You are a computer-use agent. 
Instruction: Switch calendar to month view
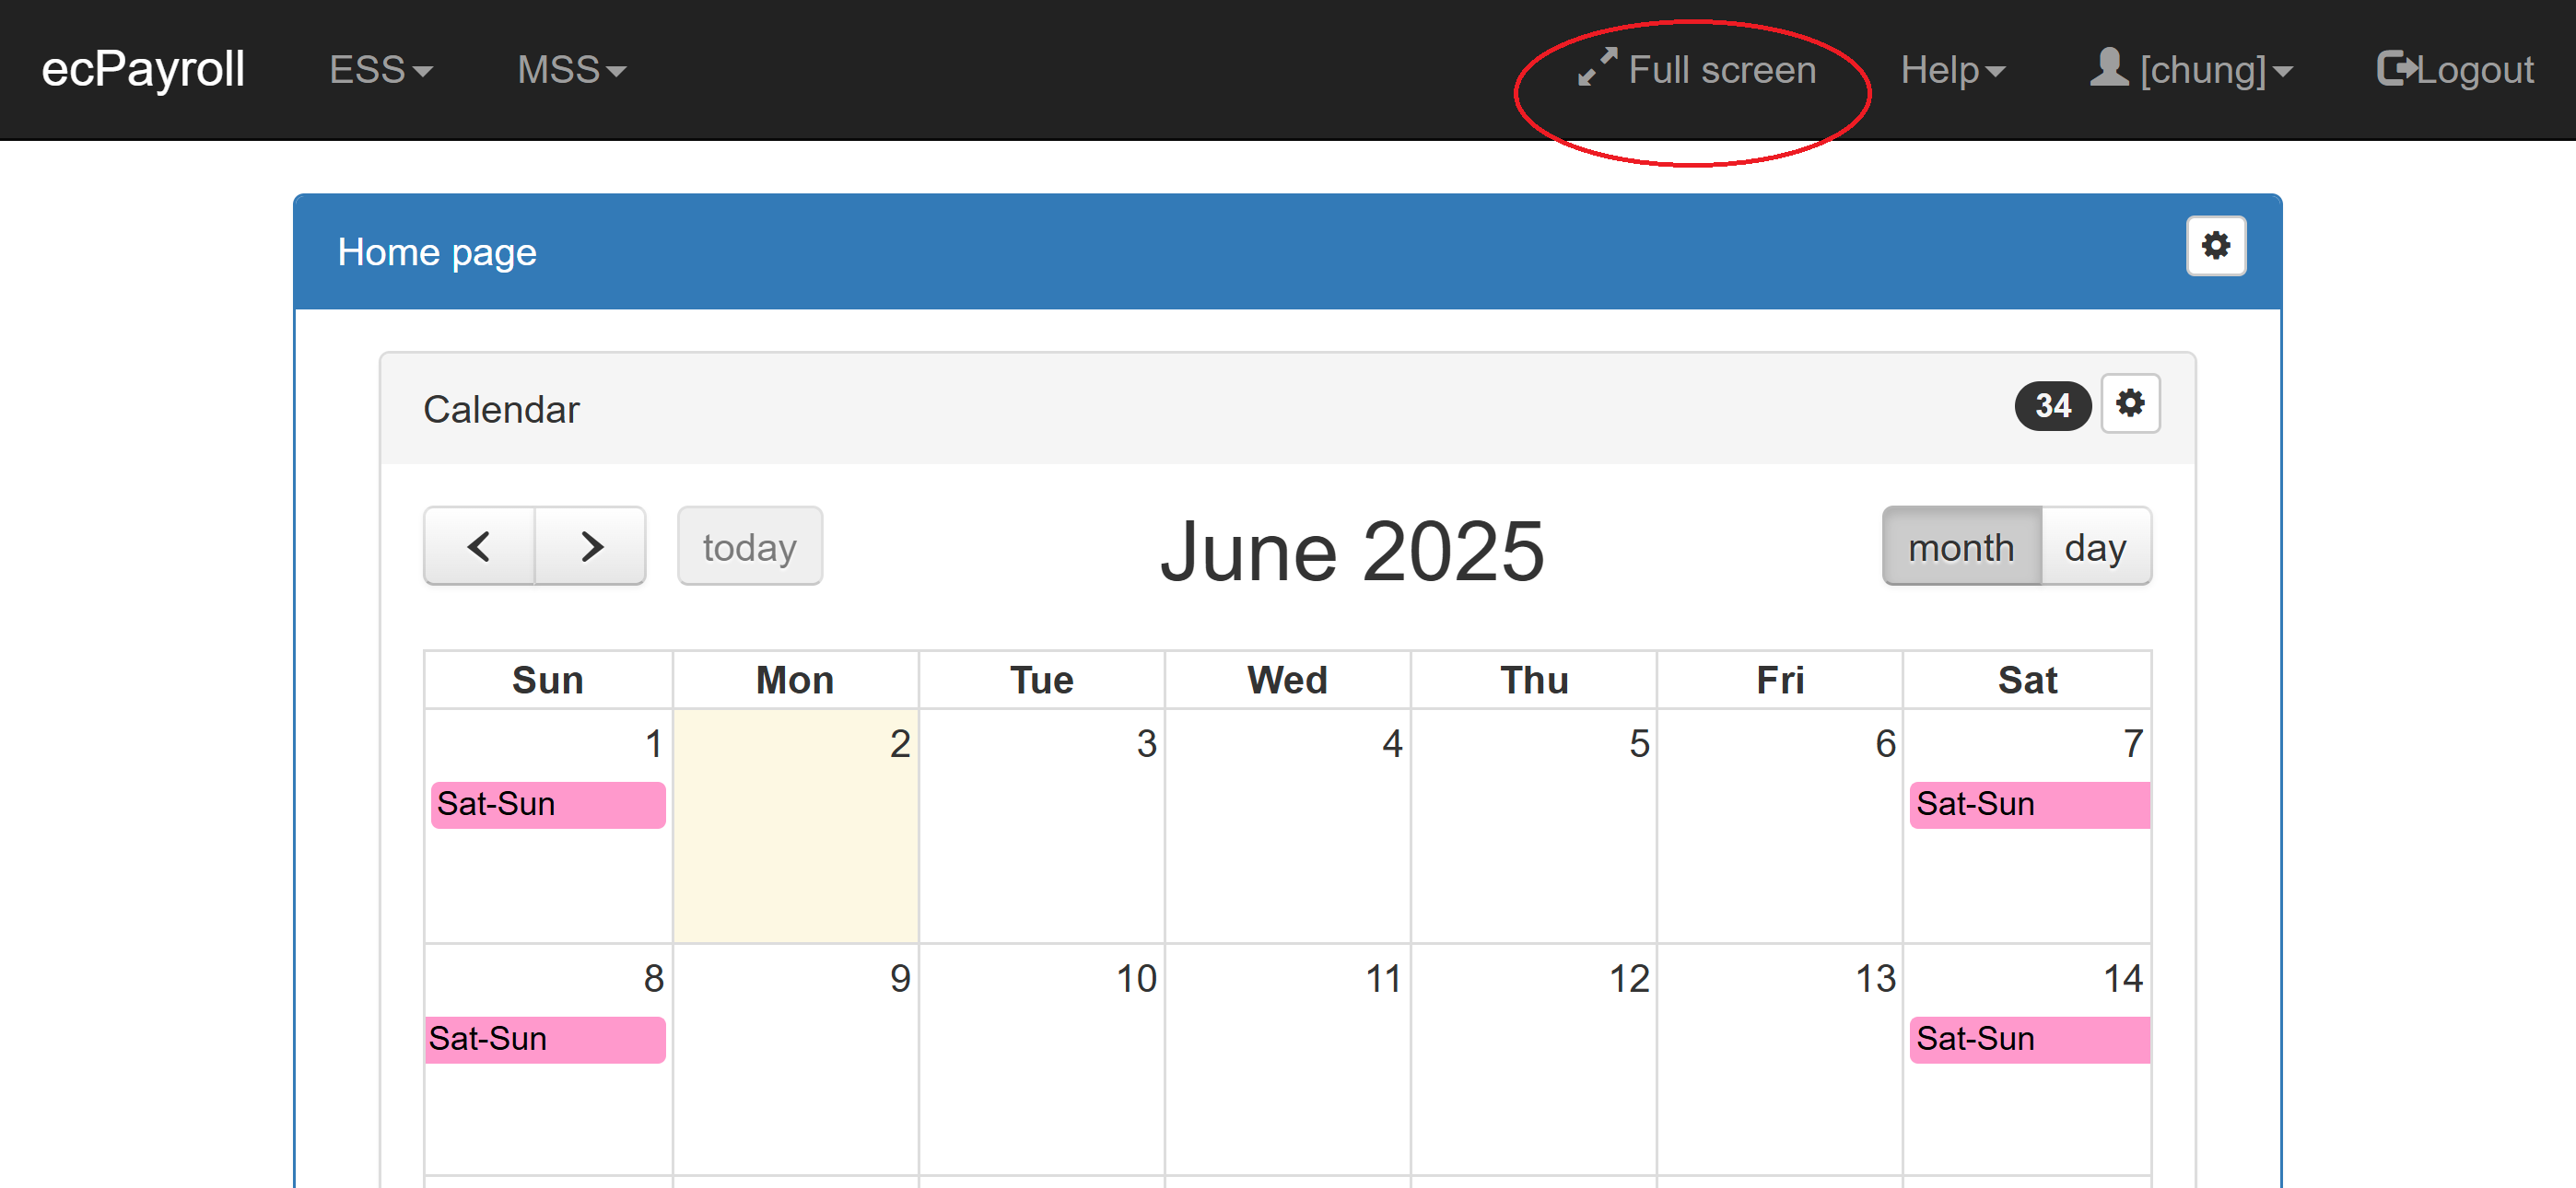pos(1960,547)
